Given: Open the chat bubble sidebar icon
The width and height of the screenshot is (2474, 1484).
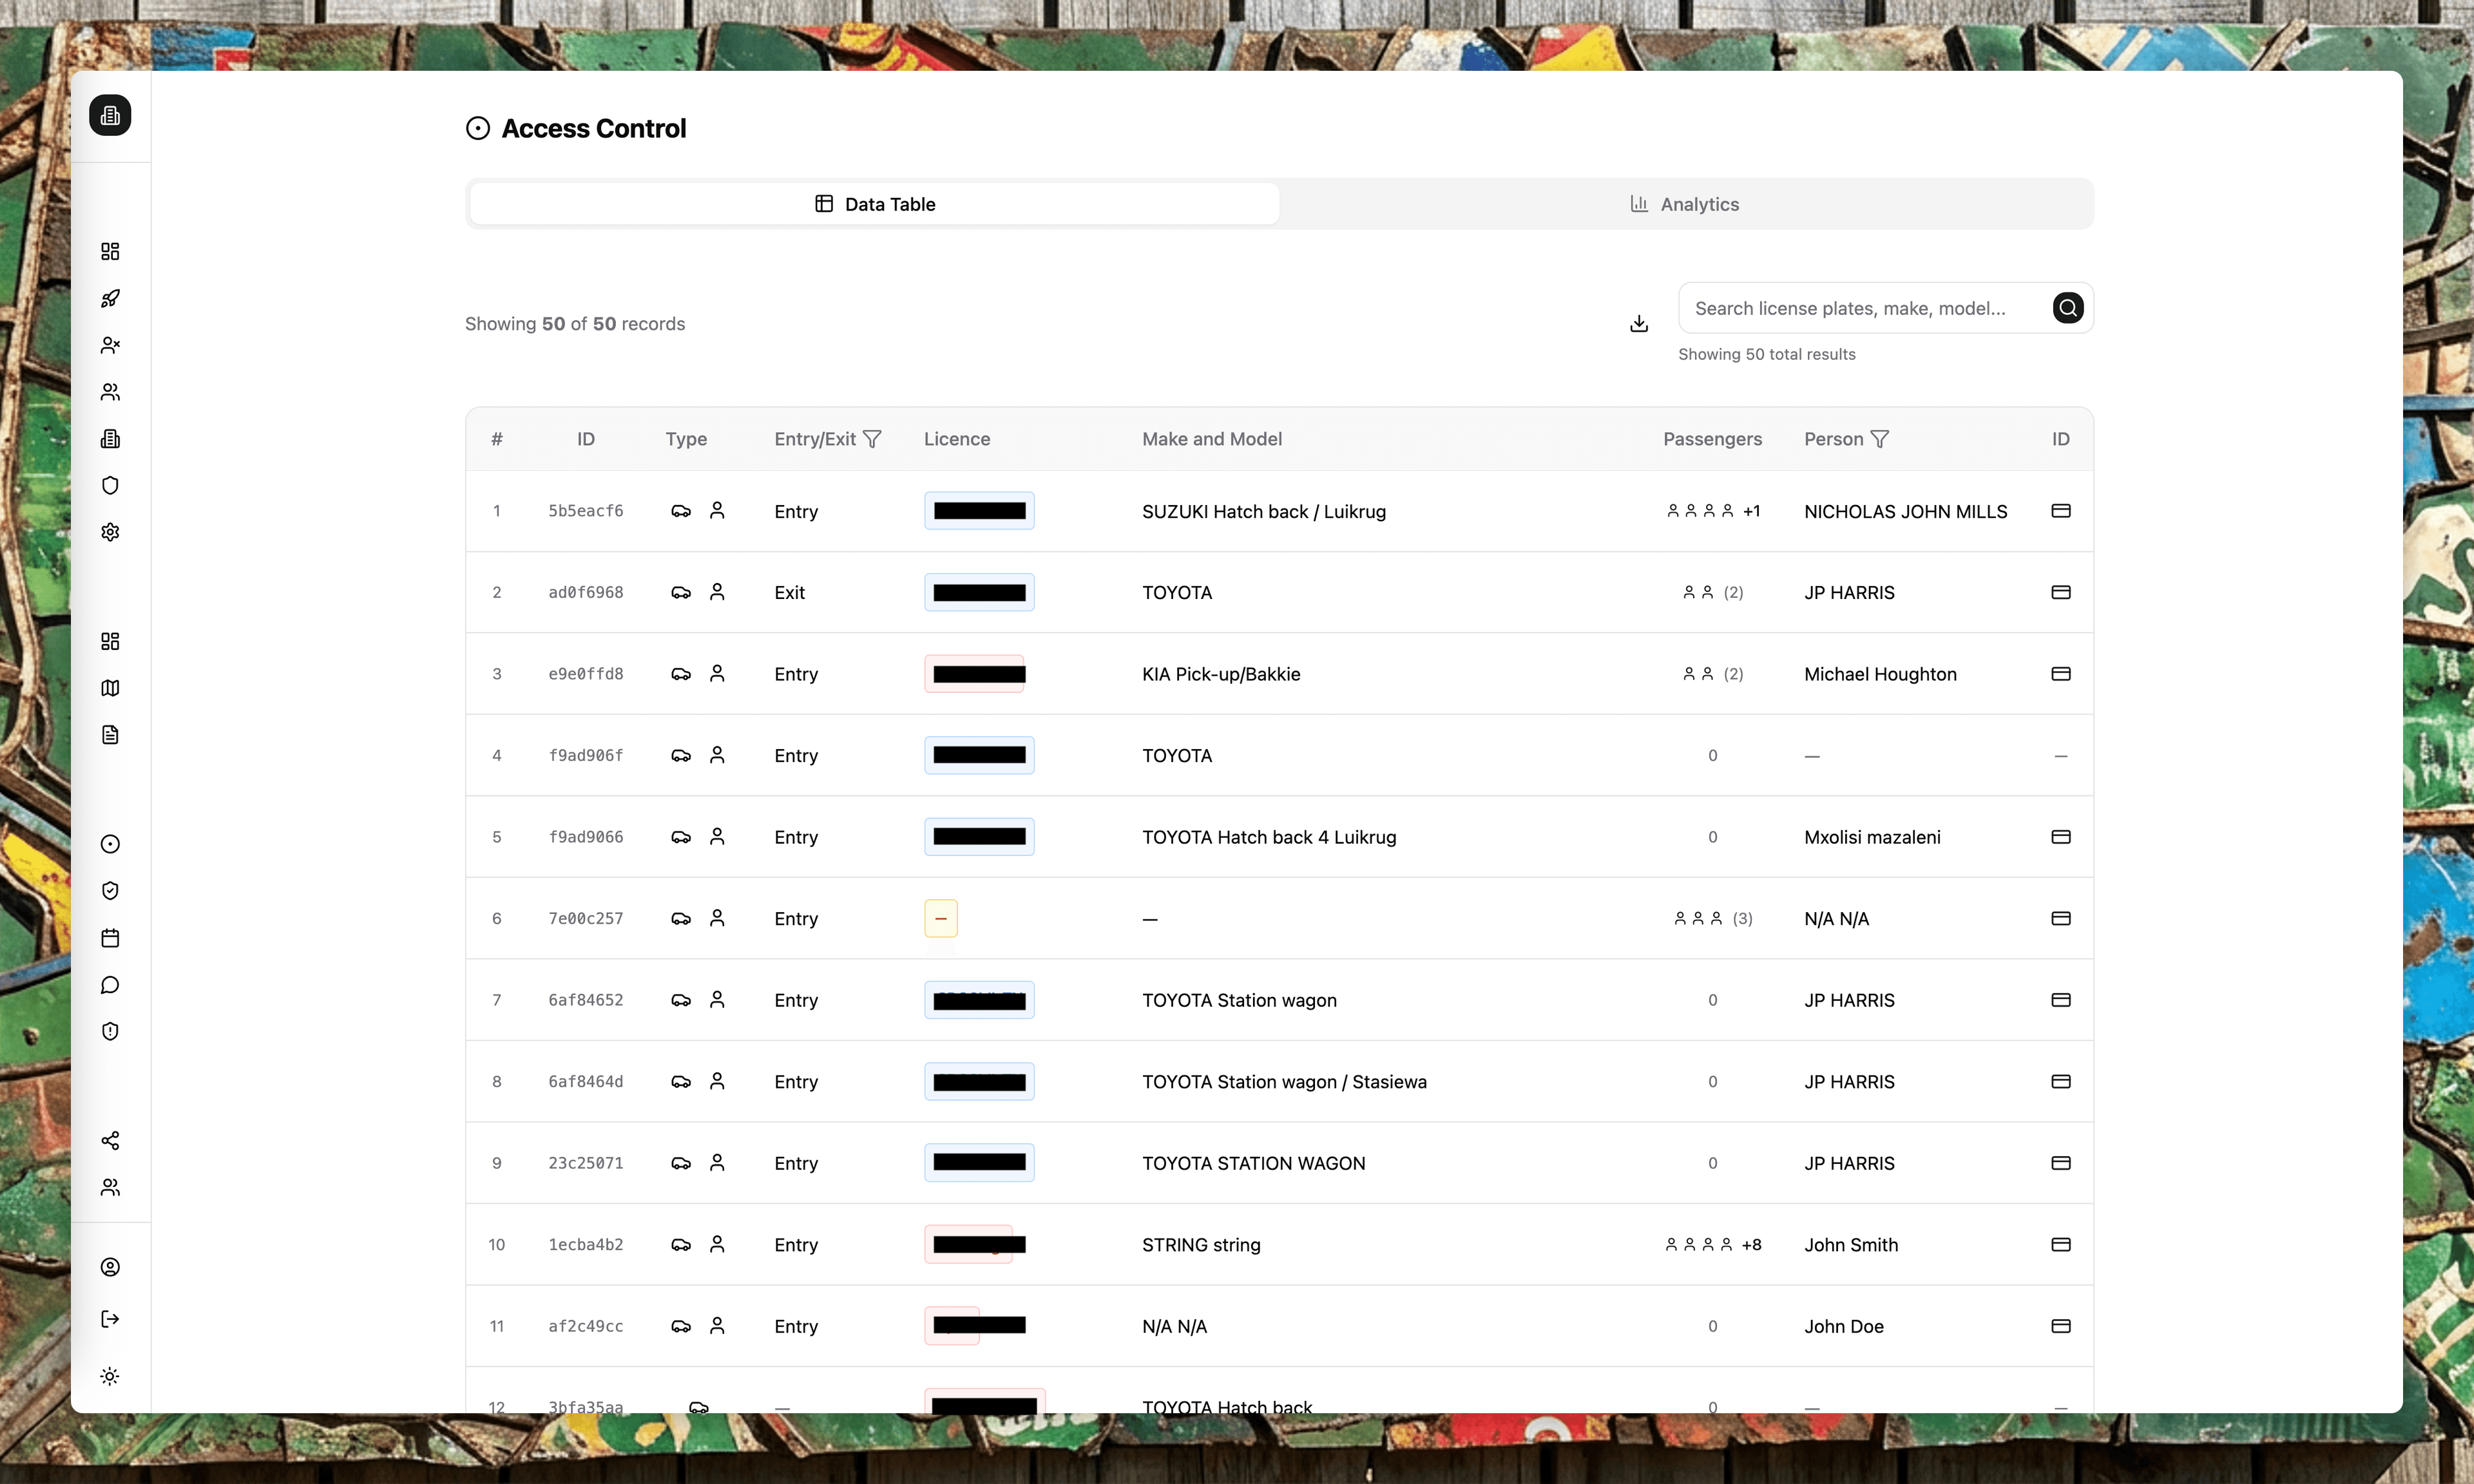Looking at the screenshot, I should pyautogui.click(x=110, y=985).
